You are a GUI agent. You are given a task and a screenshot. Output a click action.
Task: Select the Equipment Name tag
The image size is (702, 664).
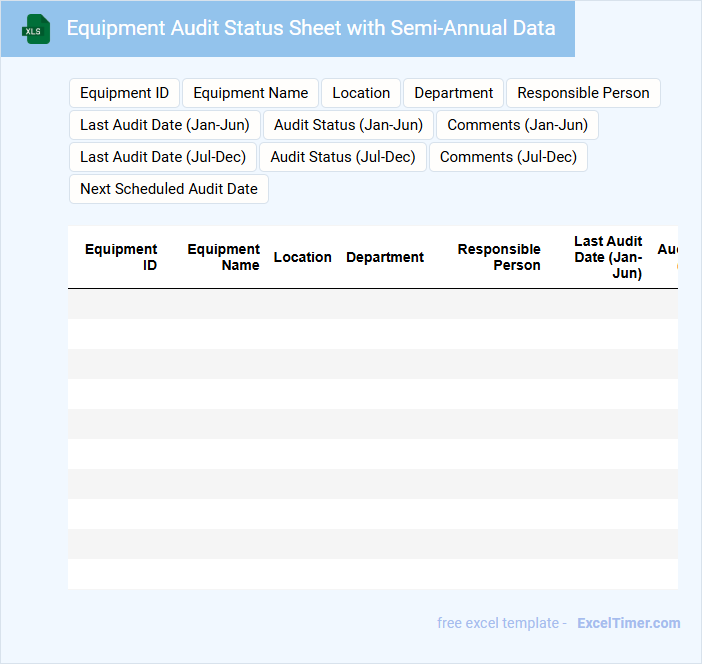(250, 93)
